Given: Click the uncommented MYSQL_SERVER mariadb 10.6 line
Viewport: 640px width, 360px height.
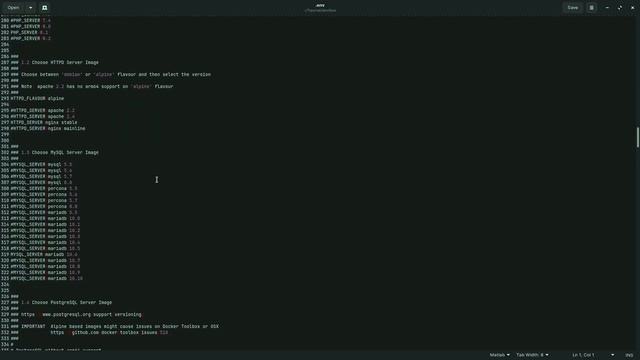Looking at the screenshot, I should [44, 254].
